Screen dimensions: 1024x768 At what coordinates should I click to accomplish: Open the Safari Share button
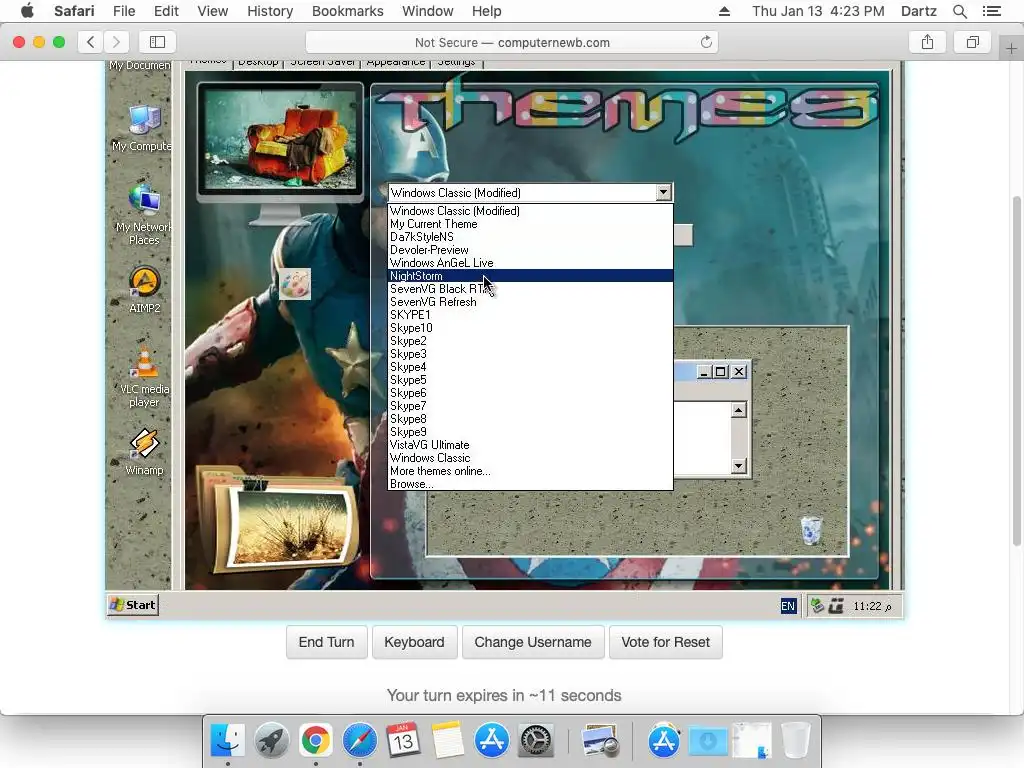927,42
